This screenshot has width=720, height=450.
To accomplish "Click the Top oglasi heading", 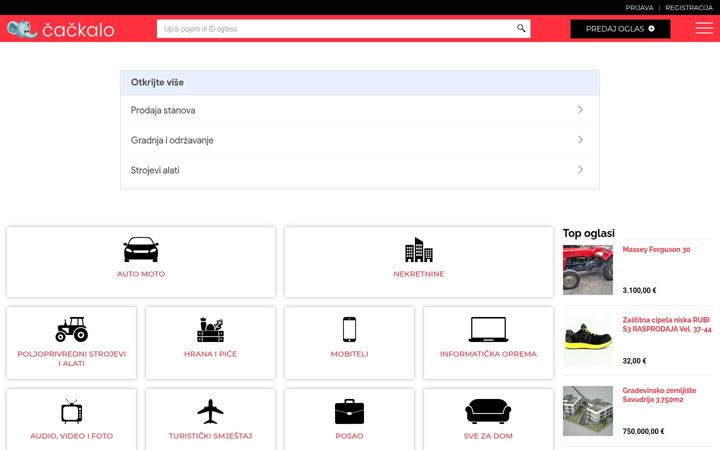I will click(589, 233).
